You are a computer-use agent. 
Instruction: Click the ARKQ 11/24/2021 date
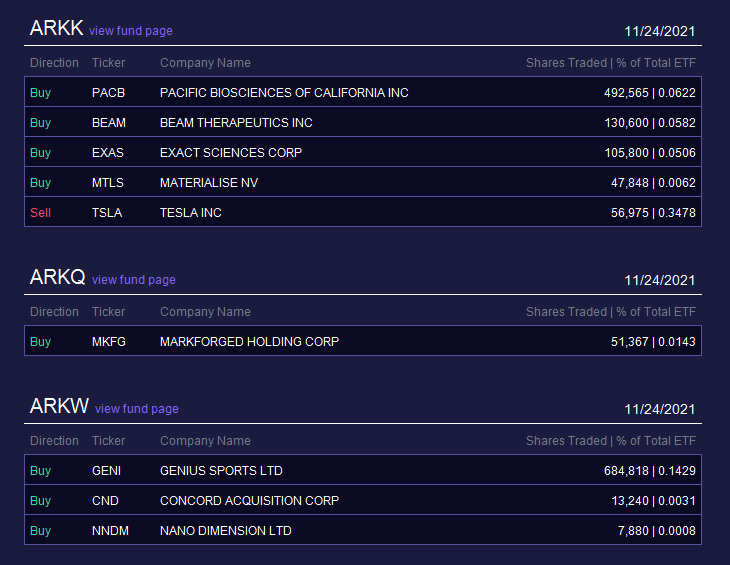tap(659, 280)
